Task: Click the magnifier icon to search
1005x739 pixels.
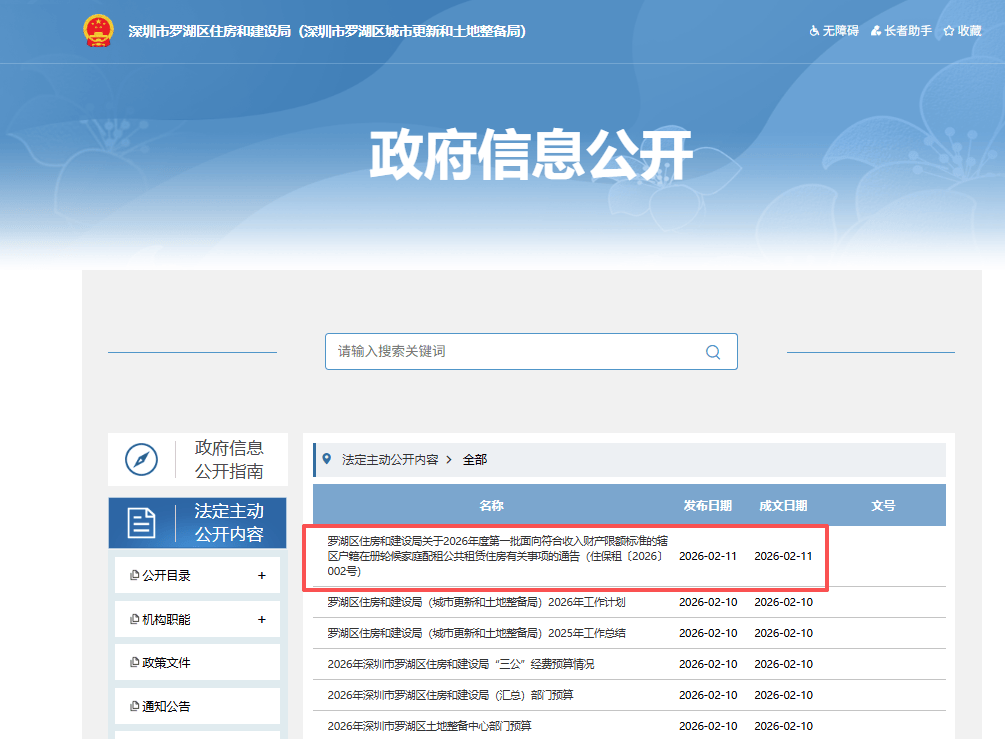Action: 712,351
